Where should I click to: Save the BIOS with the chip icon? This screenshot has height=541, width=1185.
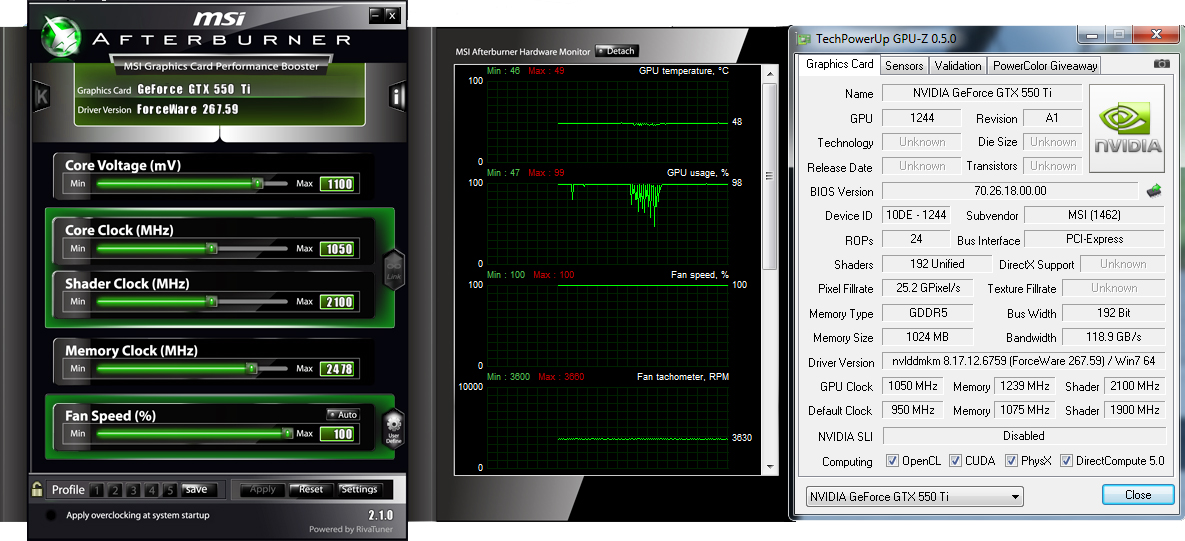1154,190
